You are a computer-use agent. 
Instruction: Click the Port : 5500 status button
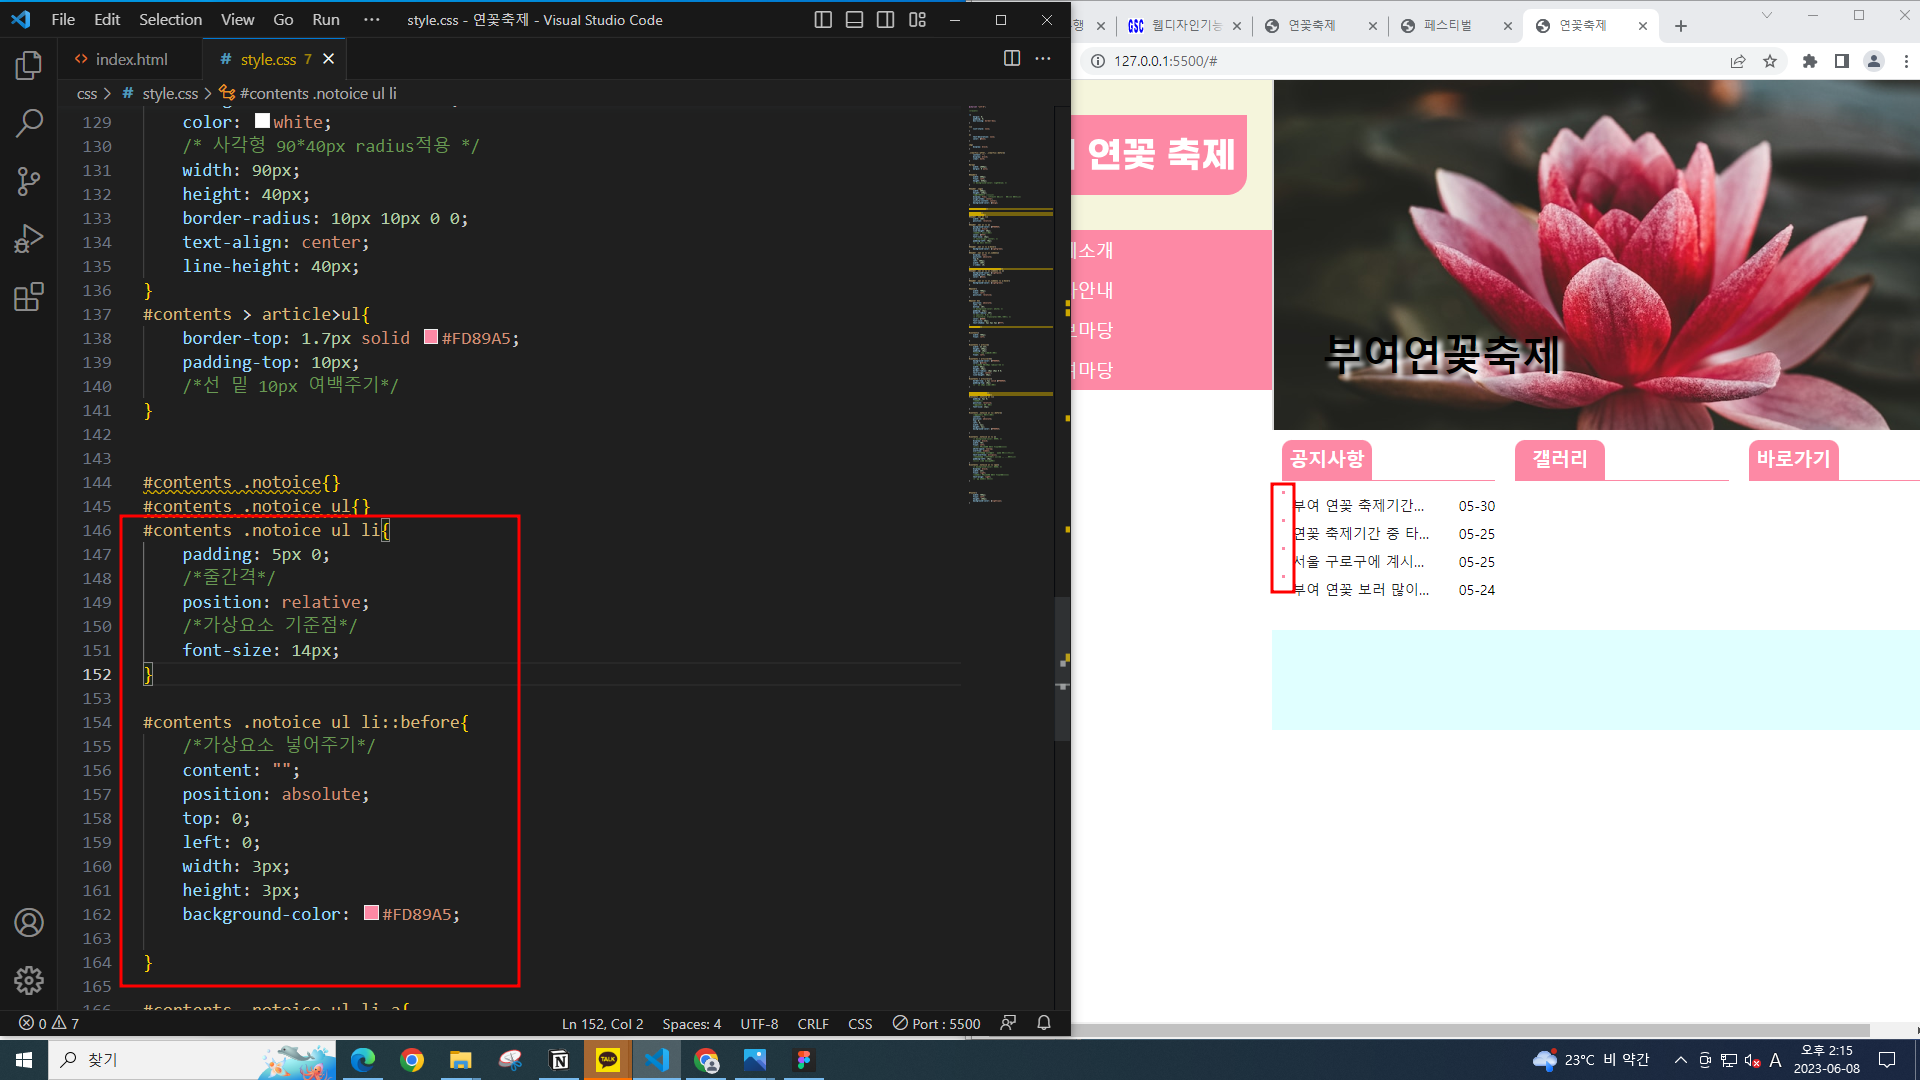tap(936, 1024)
